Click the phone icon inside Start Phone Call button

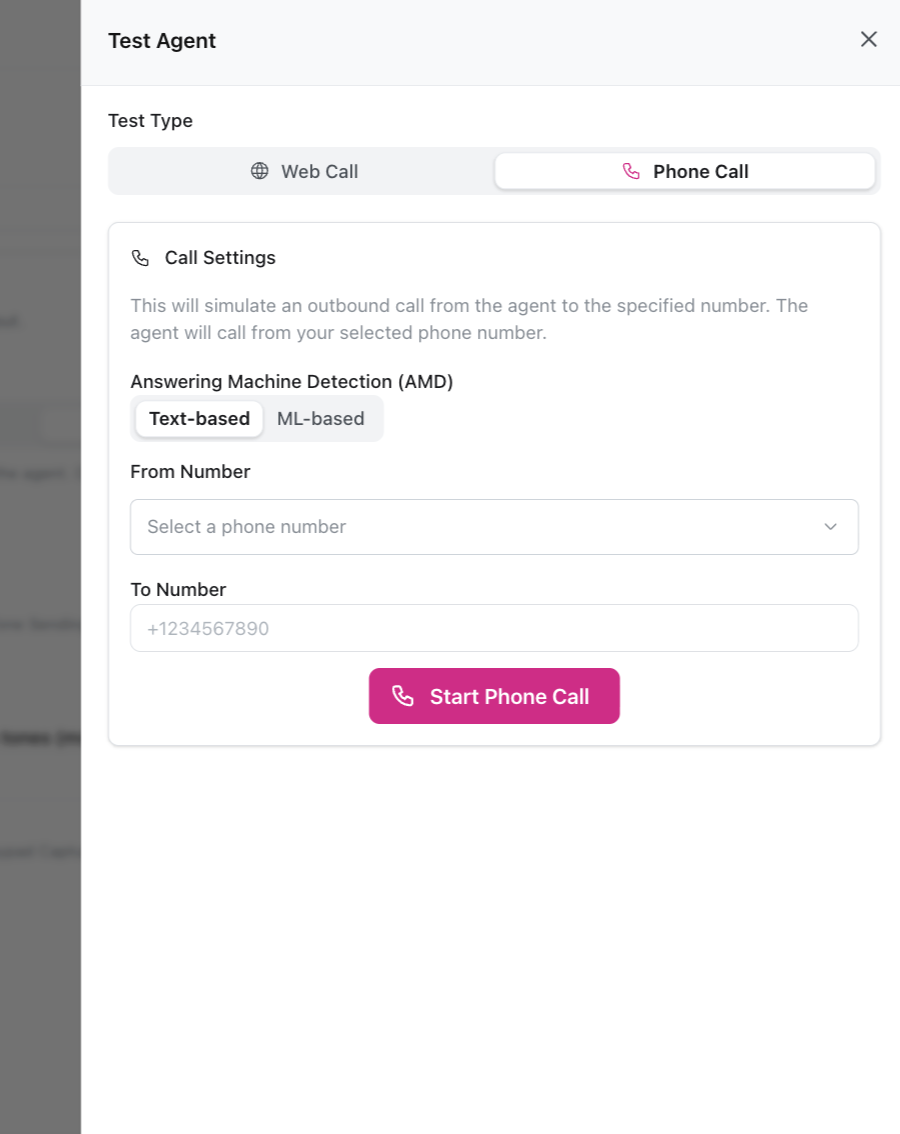tap(403, 695)
